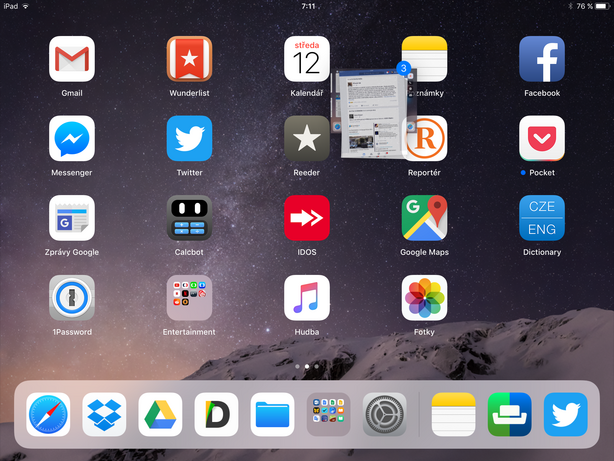Tap the Pocket label text
Screen dimensions: 614x461
pyautogui.click(x=542, y=172)
